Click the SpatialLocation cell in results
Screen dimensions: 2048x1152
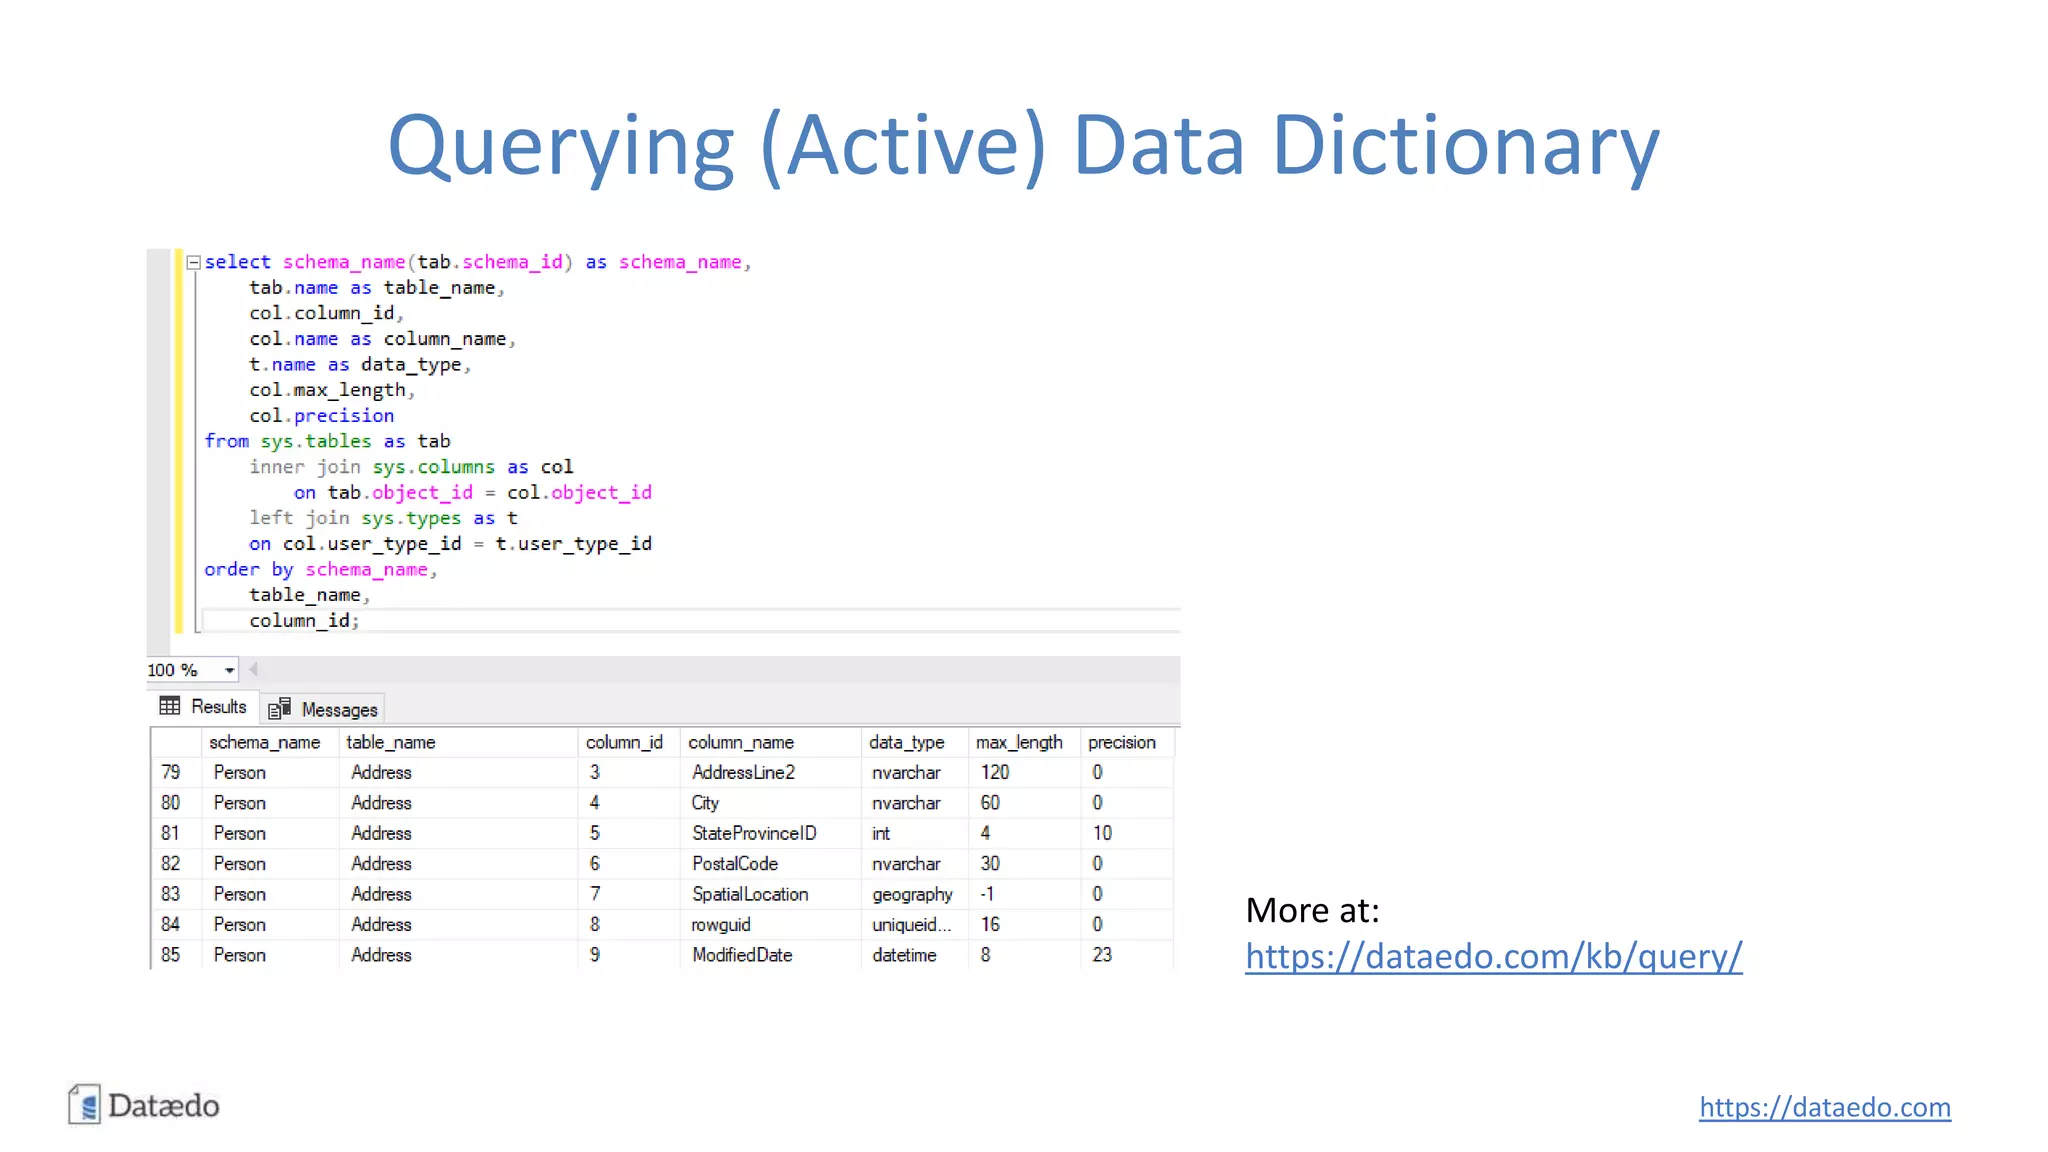pyautogui.click(x=750, y=894)
